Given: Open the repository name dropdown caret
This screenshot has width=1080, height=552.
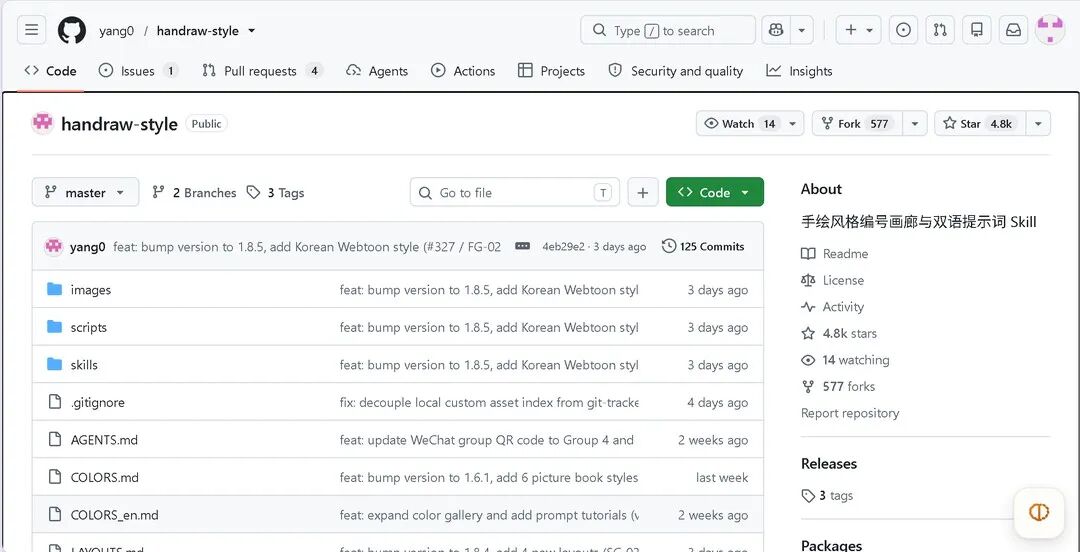Looking at the screenshot, I should point(251,30).
